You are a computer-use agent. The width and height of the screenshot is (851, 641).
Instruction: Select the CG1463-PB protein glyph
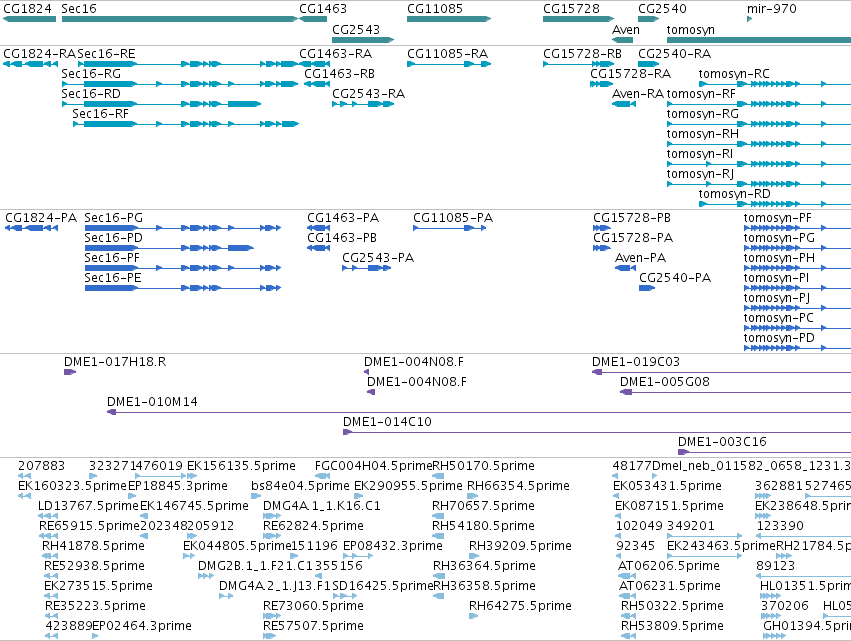point(319,248)
